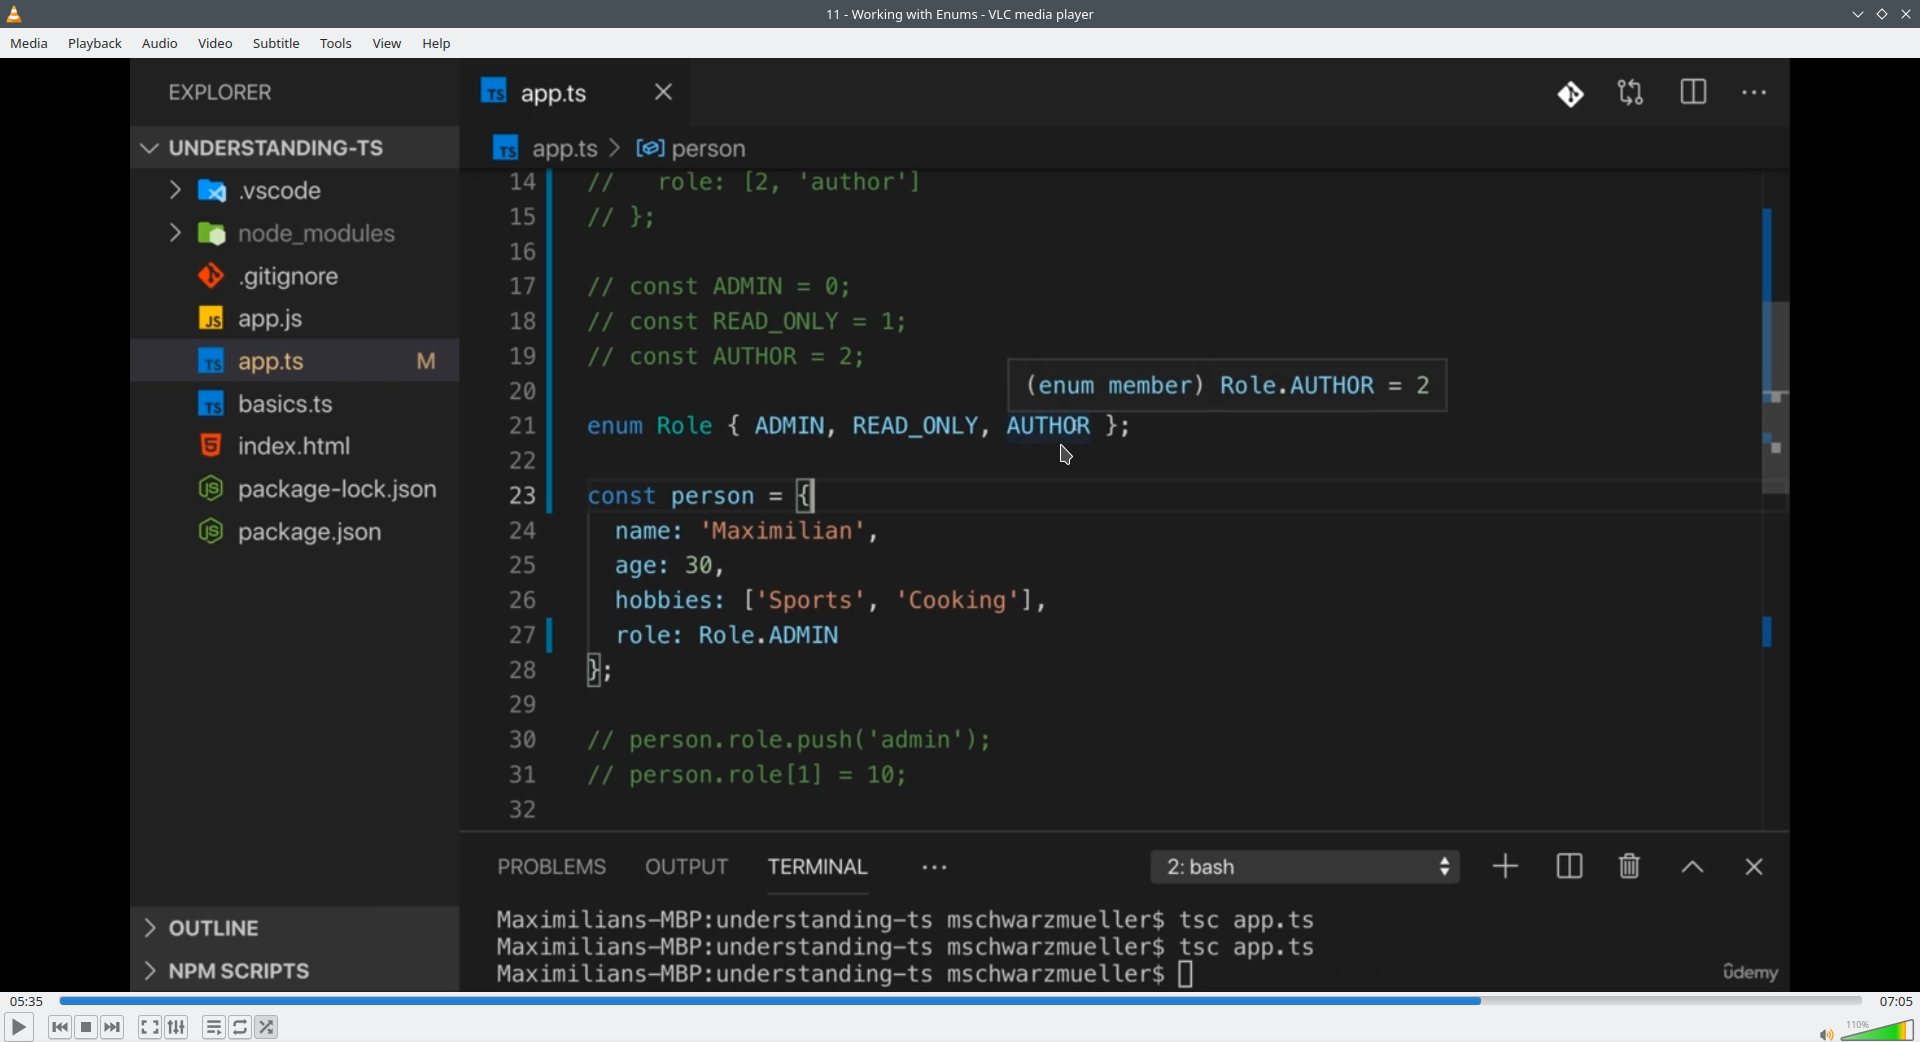Image resolution: width=1920 pixels, height=1042 pixels.
Task: Click the EXPLORER panel header
Action: click(x=220, y=93)
